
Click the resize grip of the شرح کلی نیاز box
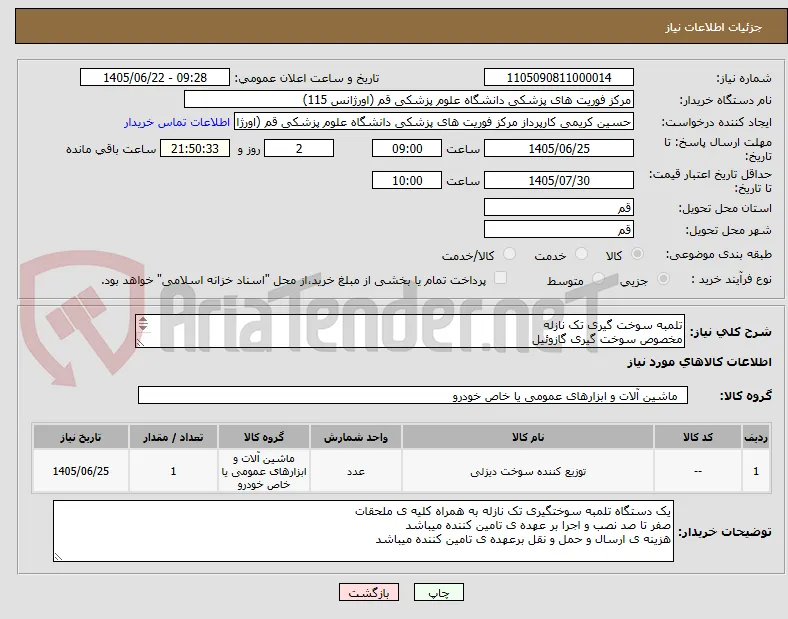tap(141, 342)
